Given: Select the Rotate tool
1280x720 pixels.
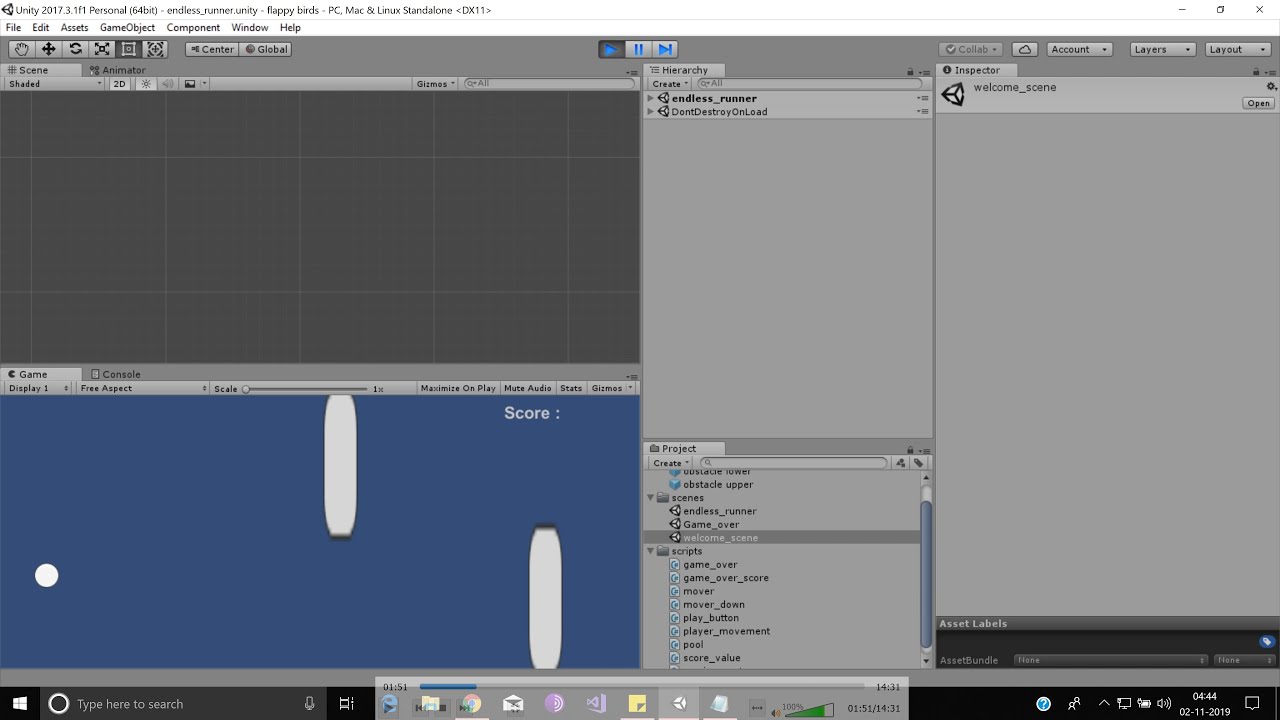Looking at the screenshot, I should 75,49.
